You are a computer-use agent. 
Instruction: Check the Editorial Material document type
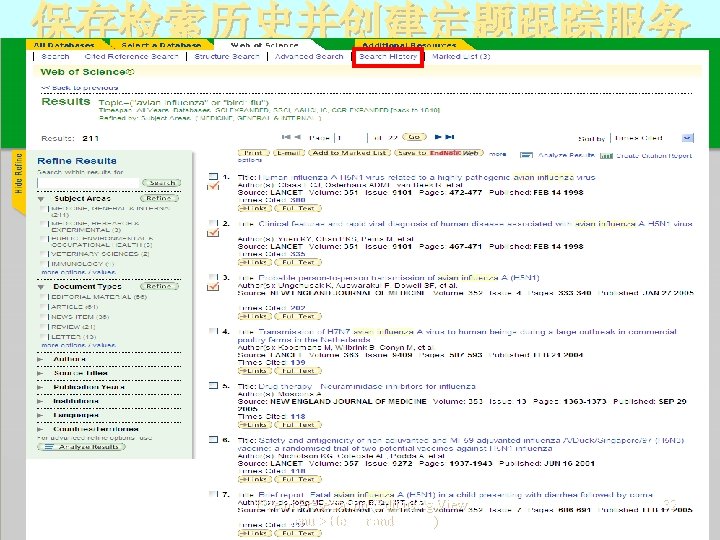(44, 297)
